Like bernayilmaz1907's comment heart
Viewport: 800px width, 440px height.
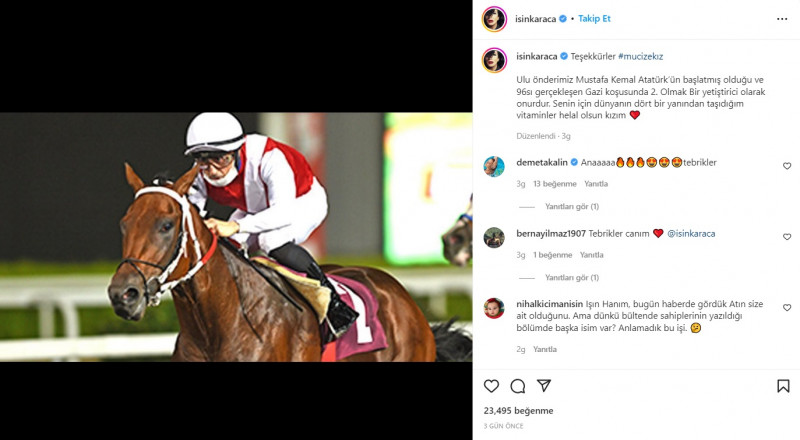pyautogui.click(x=787, y=237)
